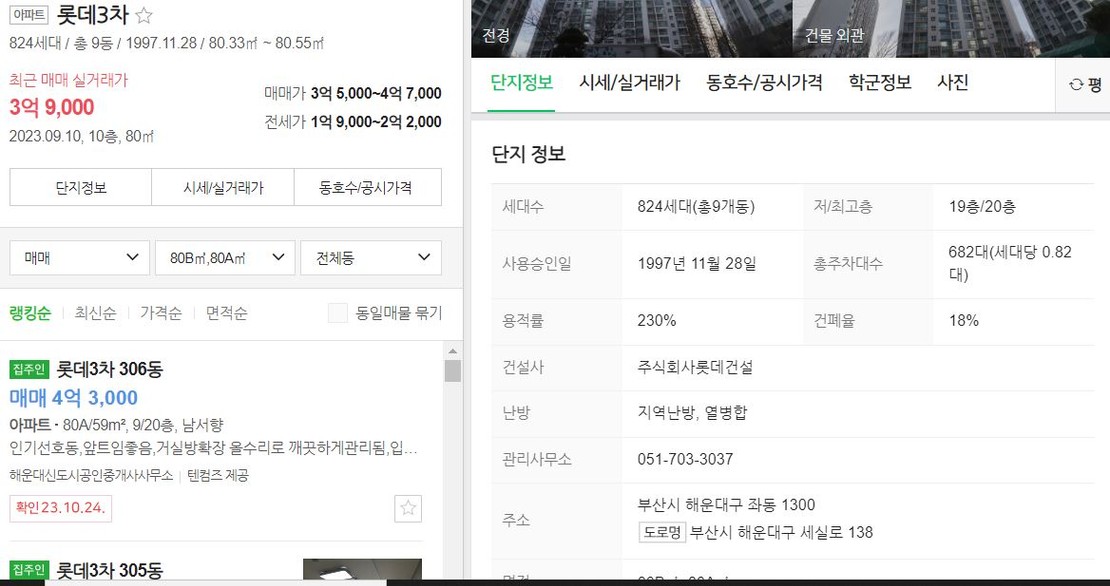Click the 824세대(총9개동) cell
Viewport: 1110px width, 586px height.
(696, 207)
